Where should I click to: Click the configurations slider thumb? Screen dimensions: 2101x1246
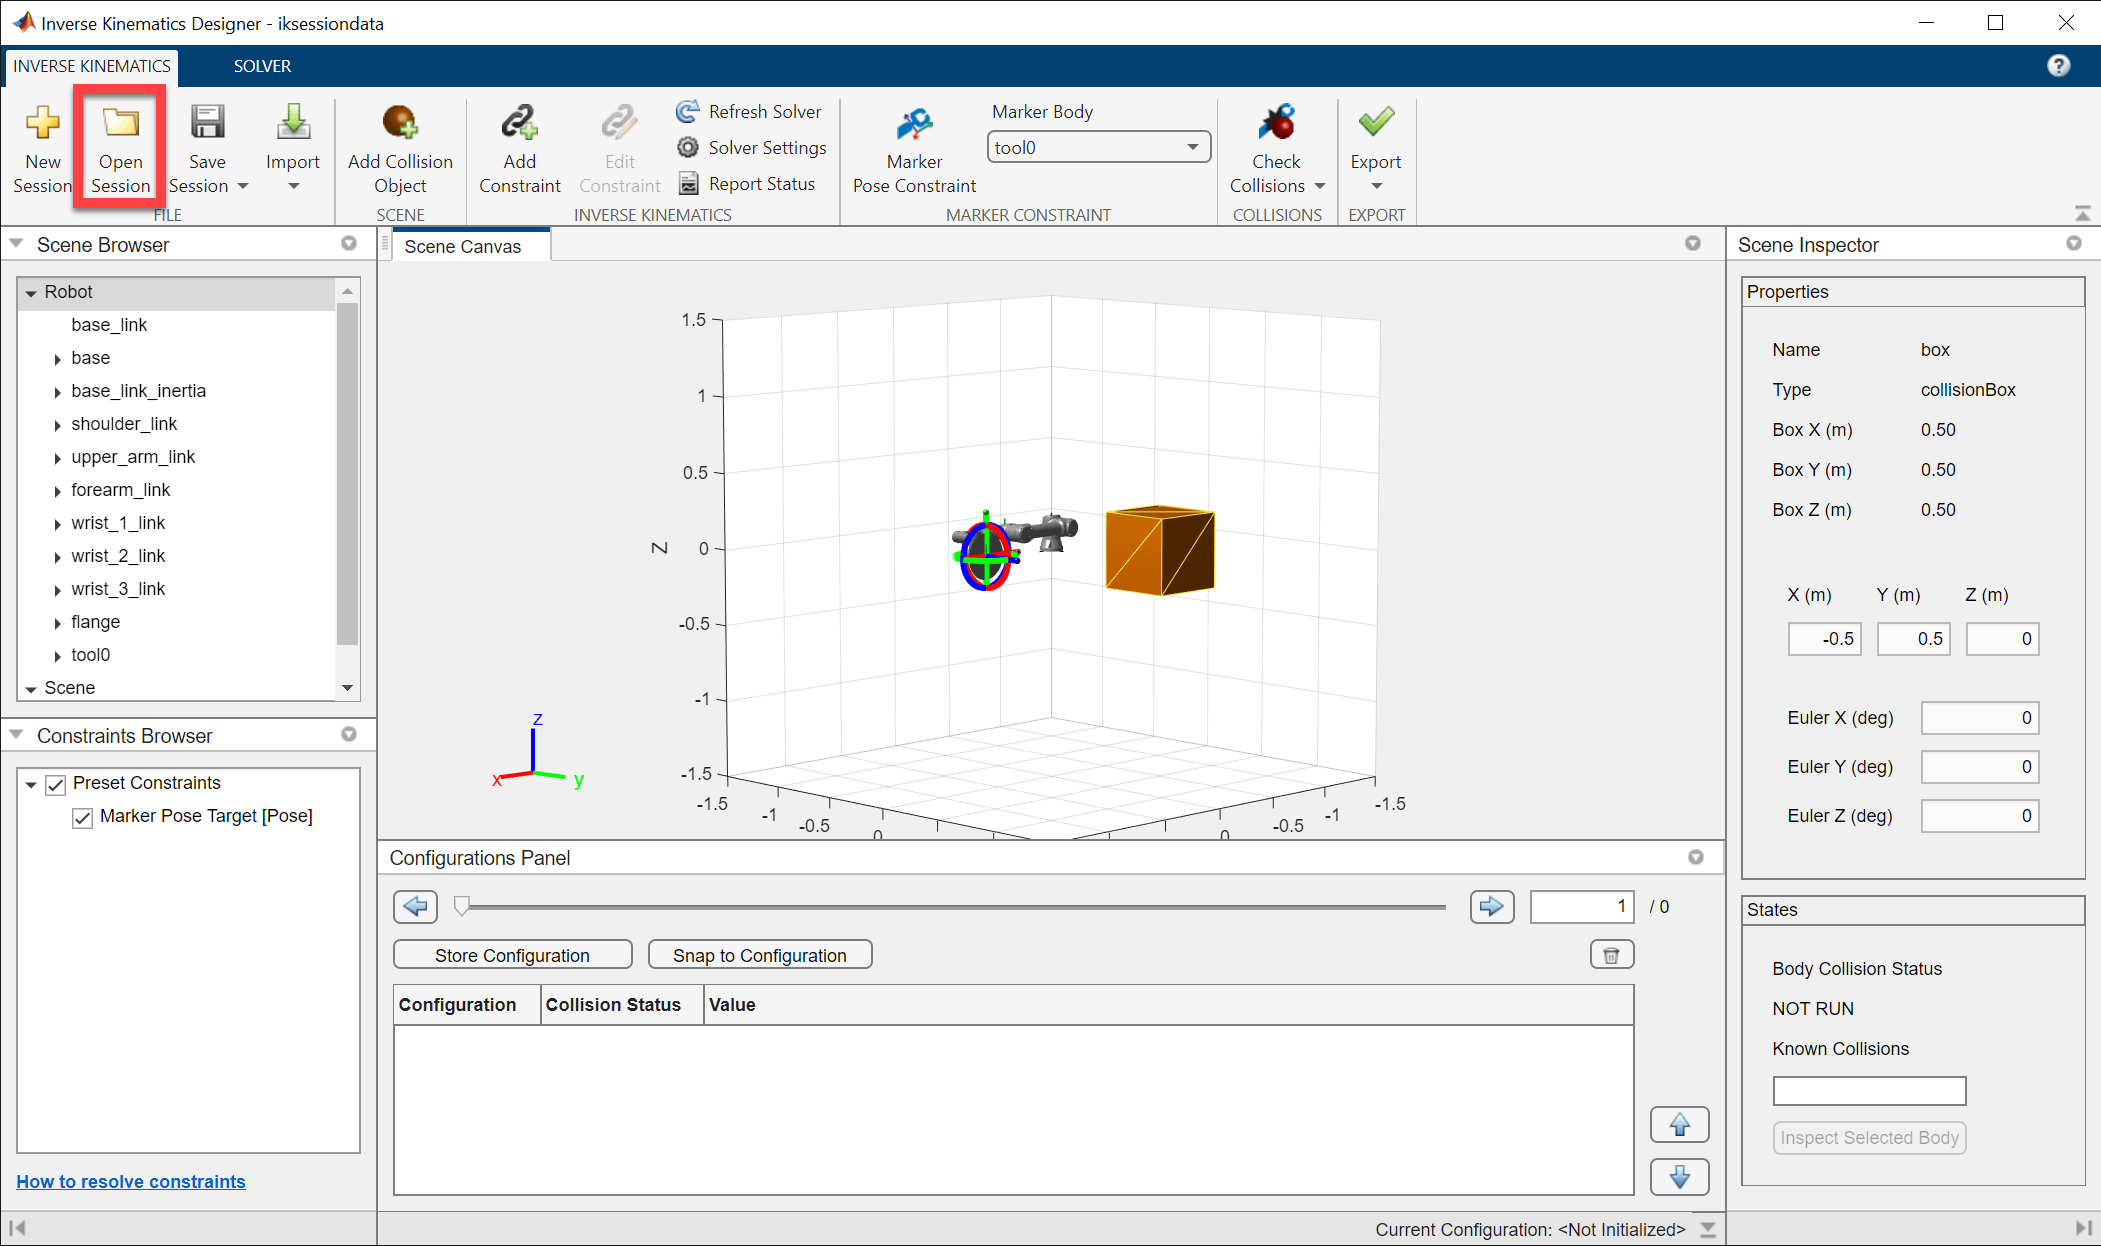(x=461, y=906)
